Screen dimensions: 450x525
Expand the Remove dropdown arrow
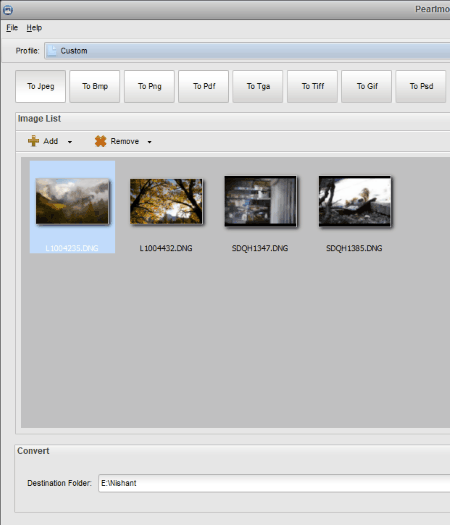click(x=149, y=142)
